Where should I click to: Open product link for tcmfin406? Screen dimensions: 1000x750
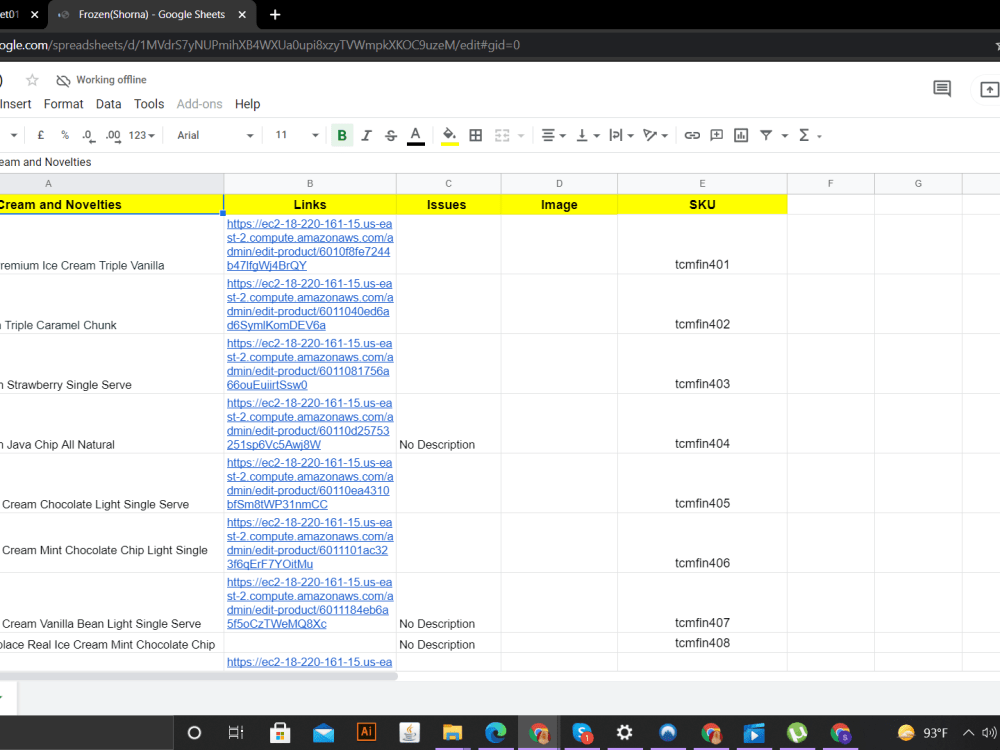point(310,543)
